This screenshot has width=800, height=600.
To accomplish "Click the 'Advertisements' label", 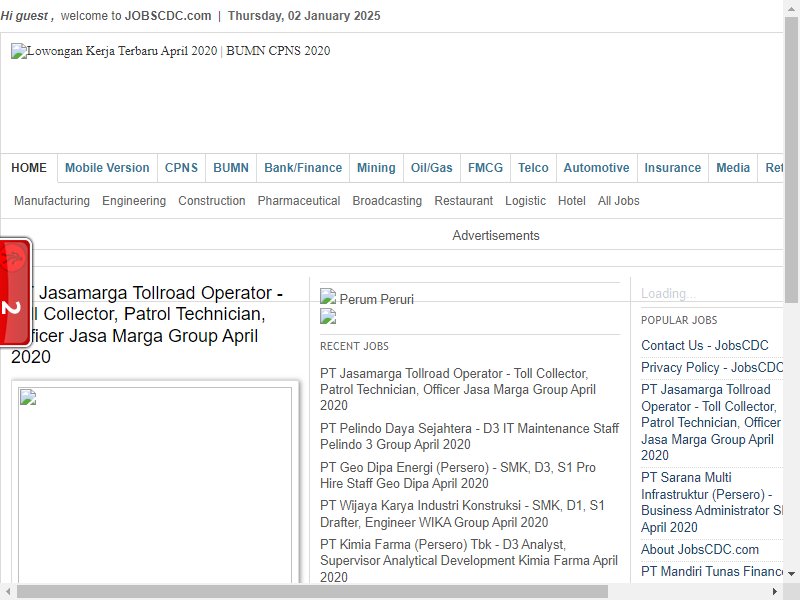I will coord(495,236).
